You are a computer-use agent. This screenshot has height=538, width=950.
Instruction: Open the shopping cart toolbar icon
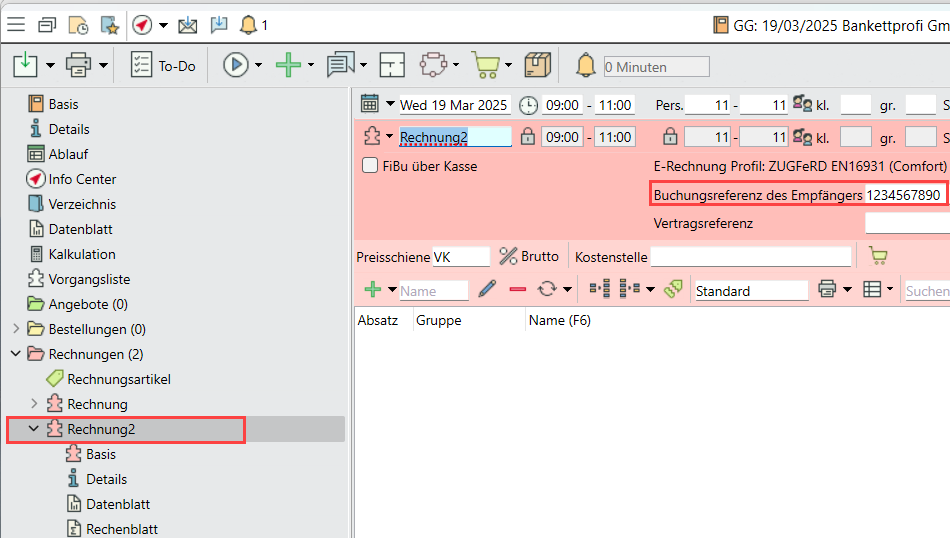click(486, 66)
